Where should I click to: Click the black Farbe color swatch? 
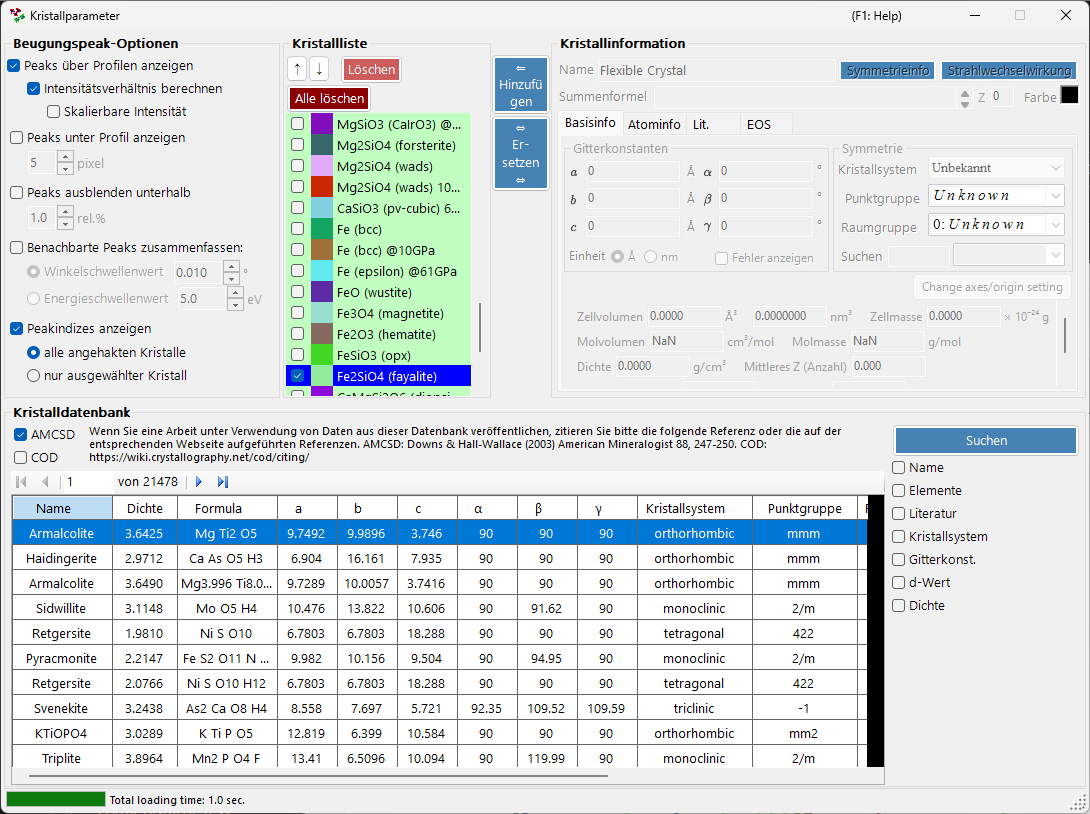pos(1069,95)
